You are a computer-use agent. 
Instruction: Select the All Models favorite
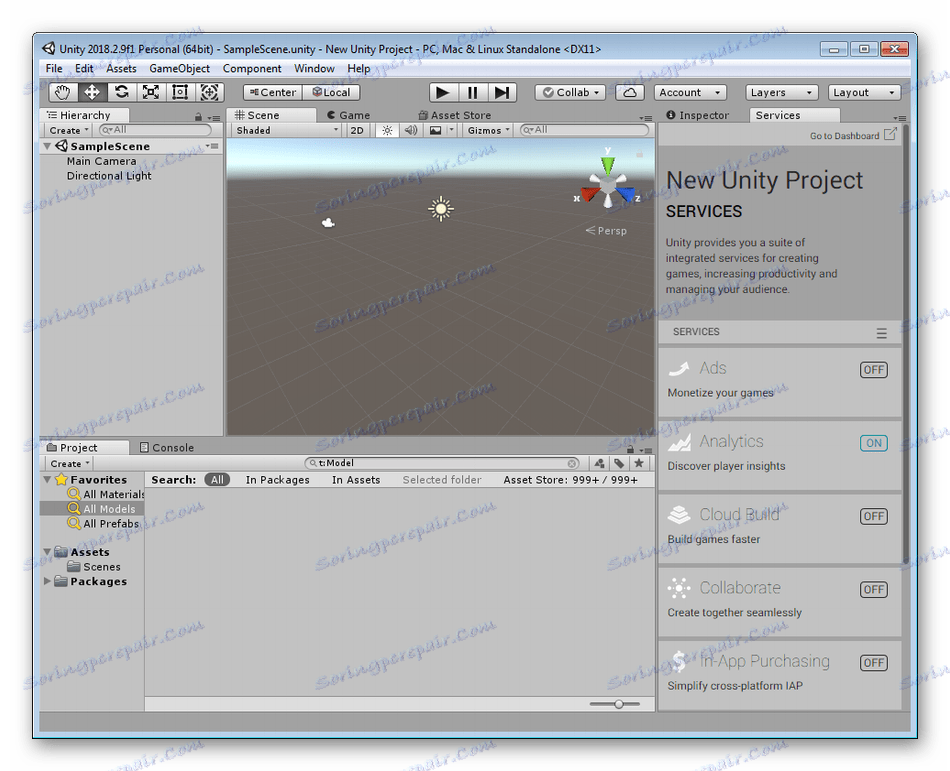[x=92, y=509]
